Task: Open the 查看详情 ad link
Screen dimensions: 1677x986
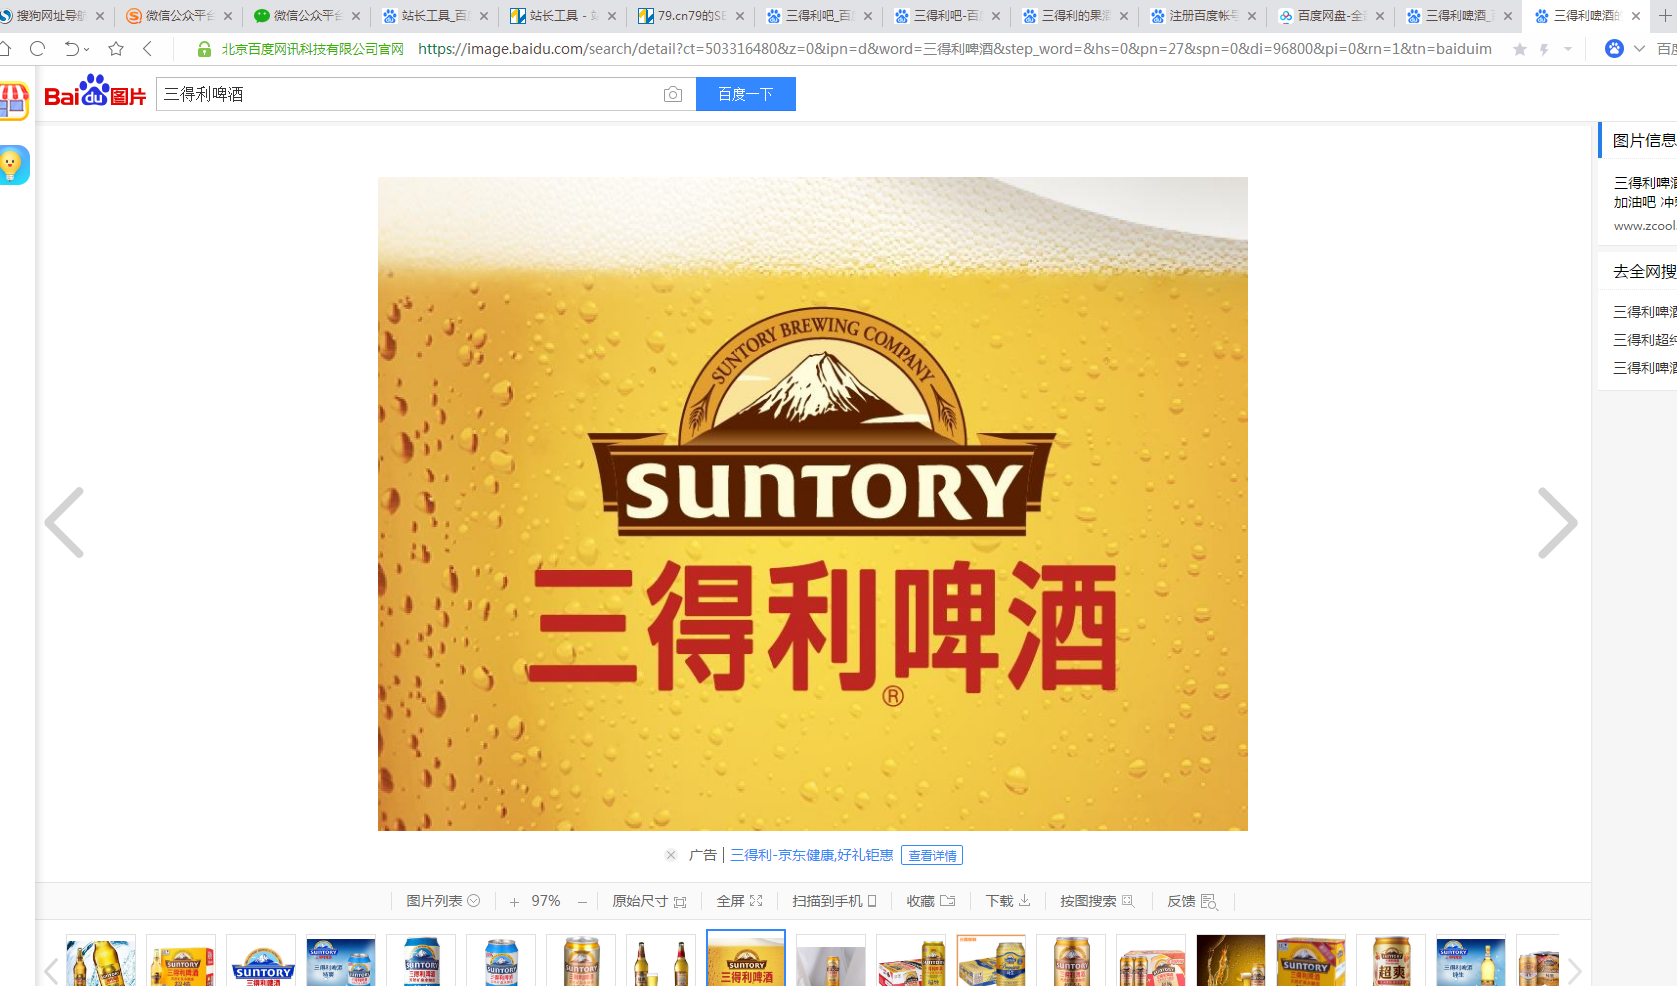Action: pos(931,856)
